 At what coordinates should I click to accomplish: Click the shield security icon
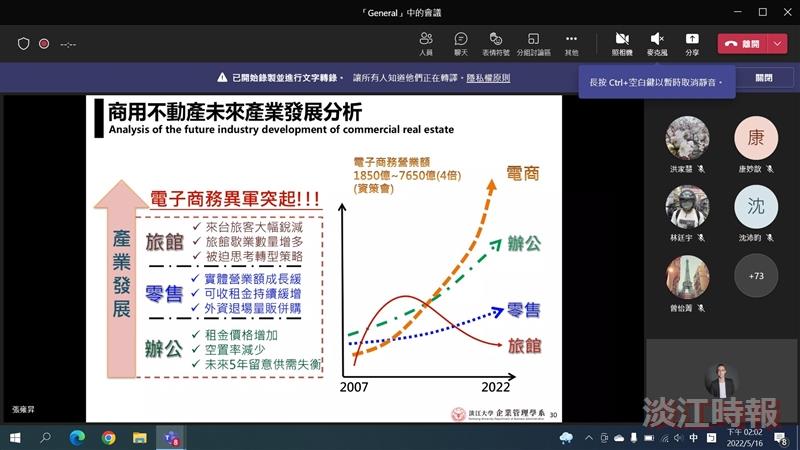(23, 44)
